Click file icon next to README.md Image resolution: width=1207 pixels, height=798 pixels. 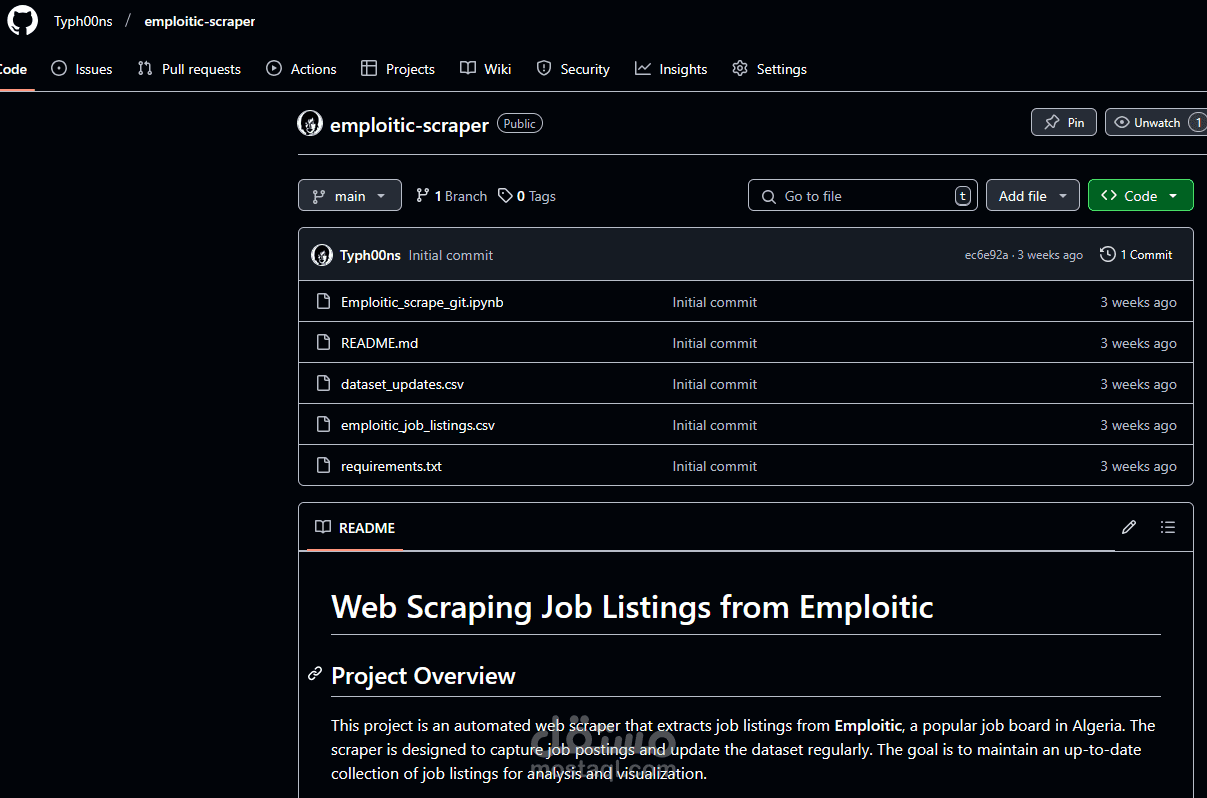pos(323,342)
